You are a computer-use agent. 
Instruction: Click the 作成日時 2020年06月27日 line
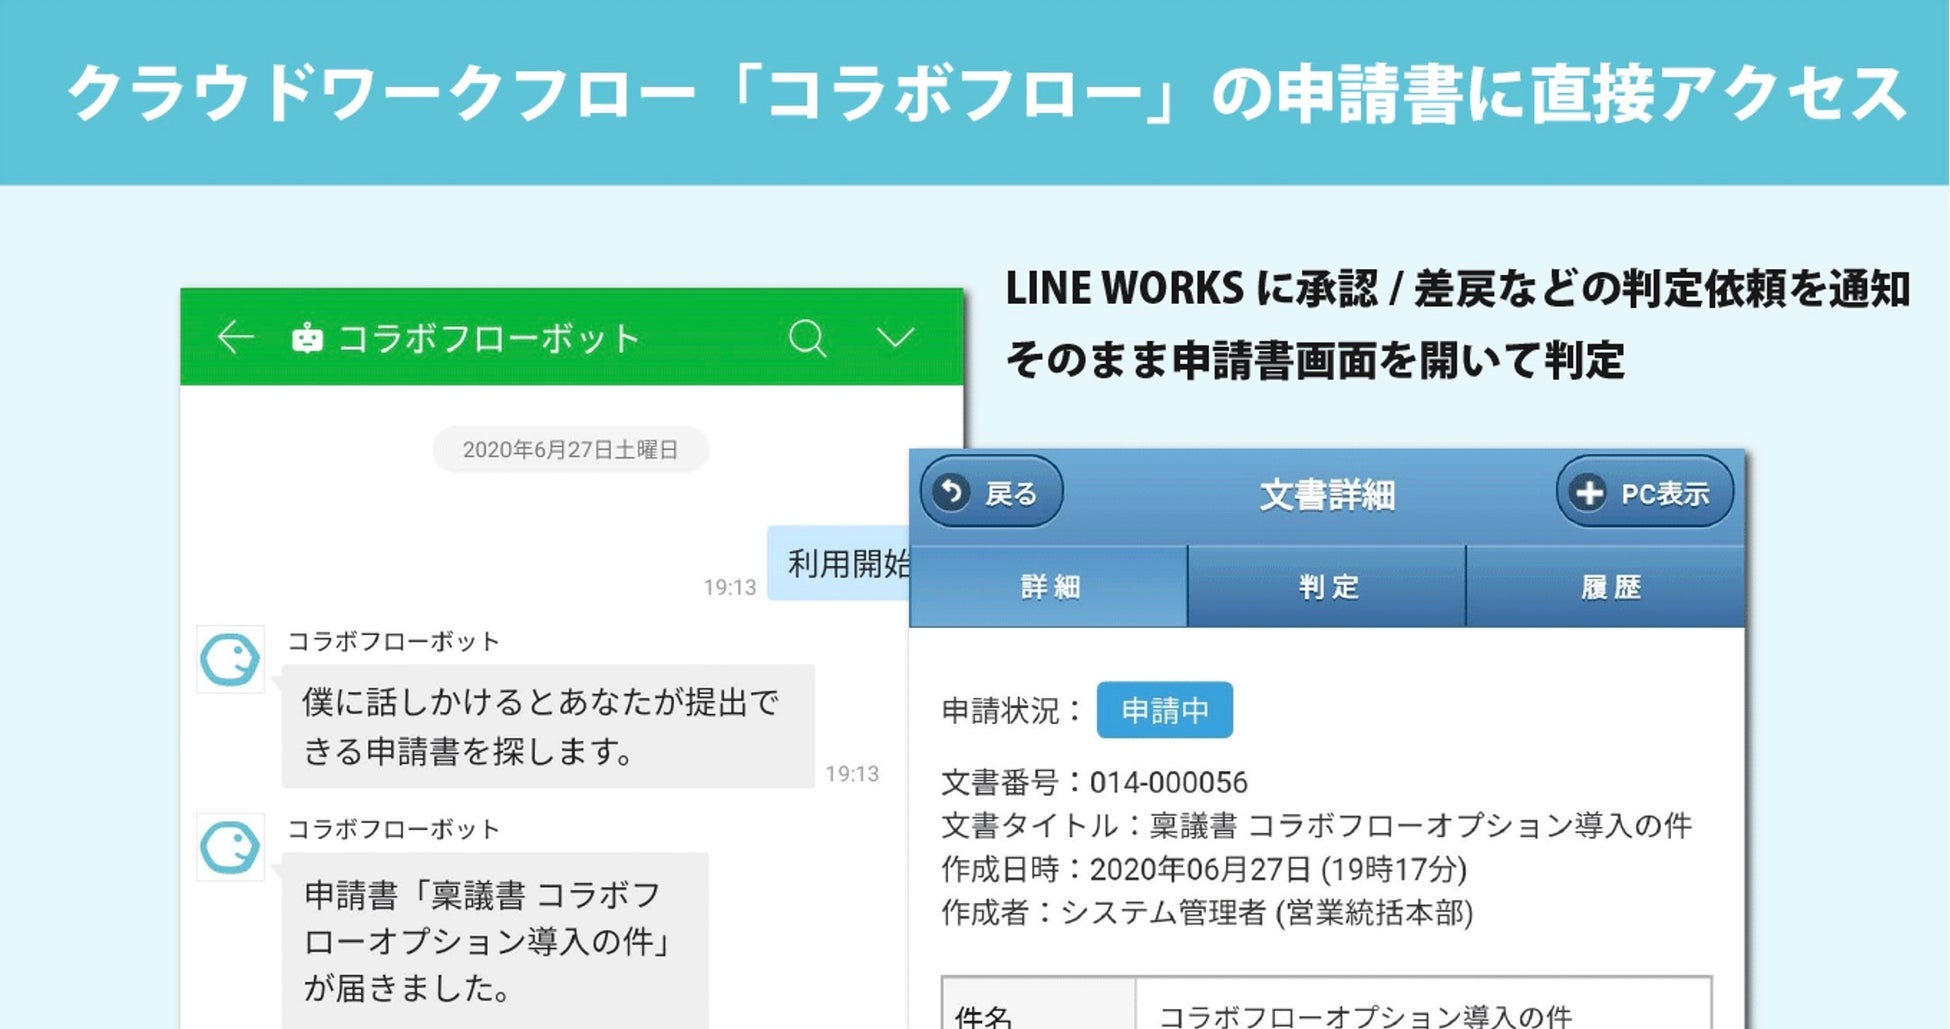tap(1204, 869)
